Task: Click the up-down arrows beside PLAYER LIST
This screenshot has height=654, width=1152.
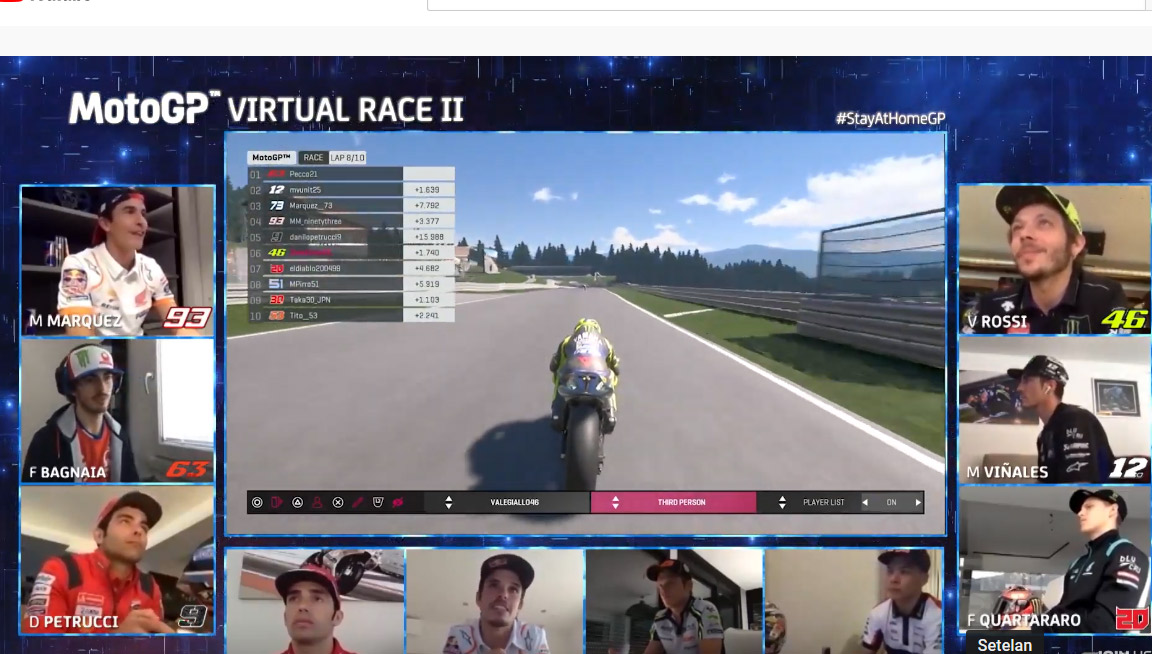Action: [782, 503]
